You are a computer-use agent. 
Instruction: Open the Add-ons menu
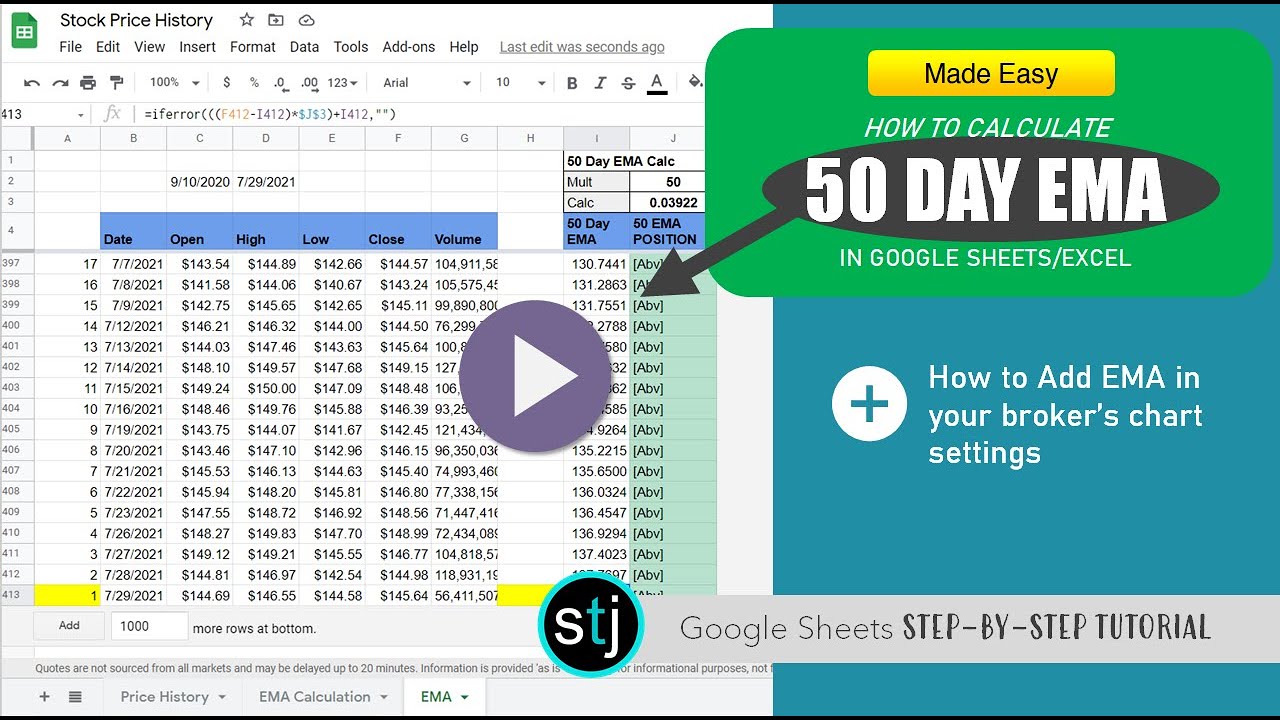pos(409,47)
